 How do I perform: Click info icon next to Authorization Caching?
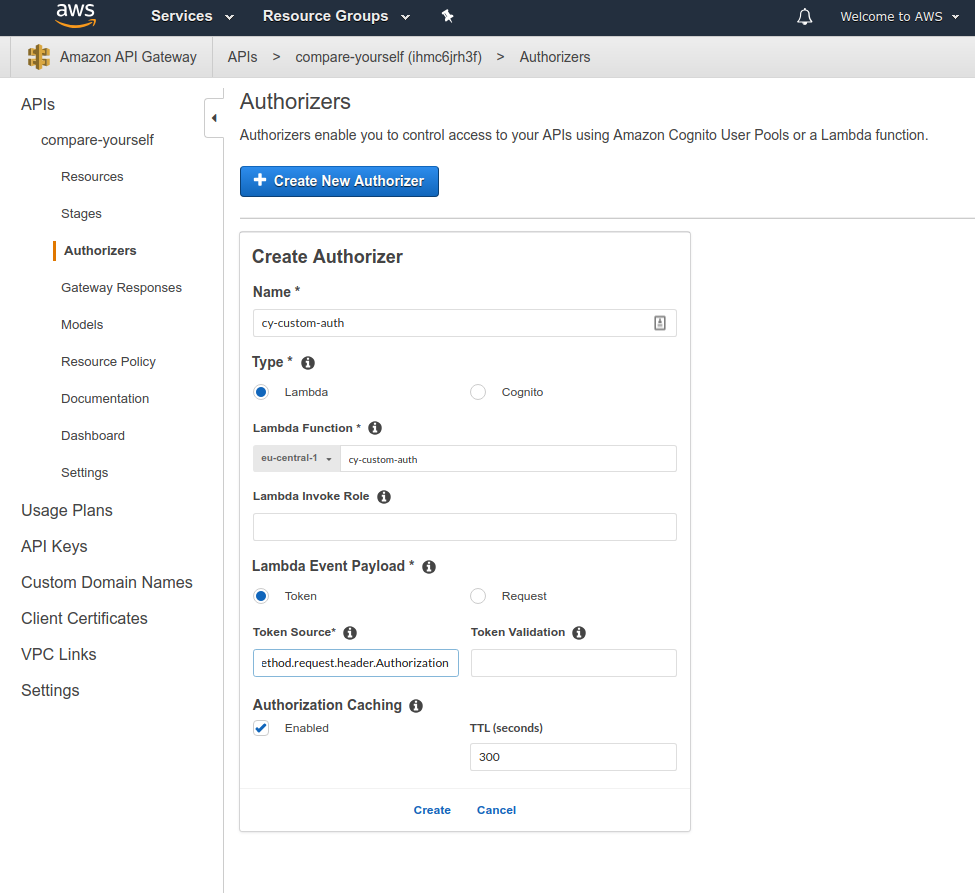416,706
